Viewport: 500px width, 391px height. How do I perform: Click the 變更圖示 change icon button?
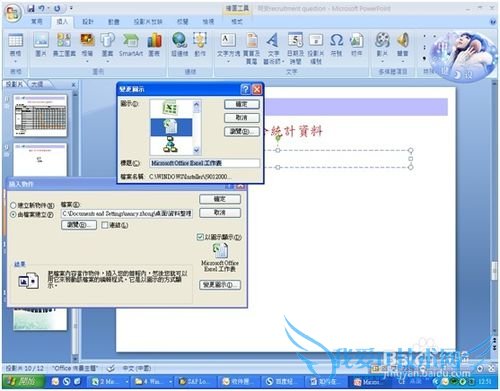pyautogui.click(x=220, y=285)
